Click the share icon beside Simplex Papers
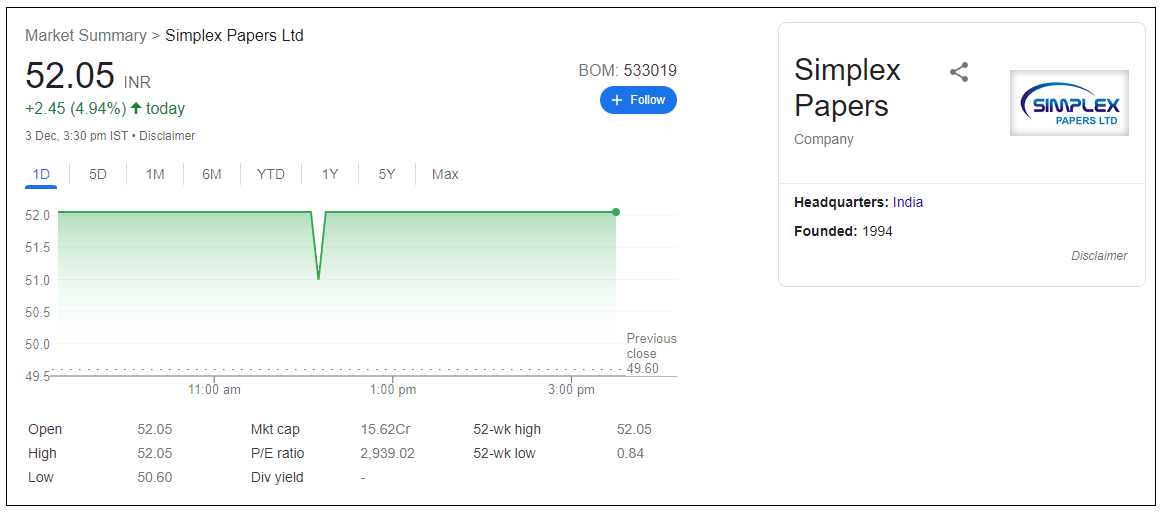Viewport: 1167px width, 512px height. (x=958, y=72)
